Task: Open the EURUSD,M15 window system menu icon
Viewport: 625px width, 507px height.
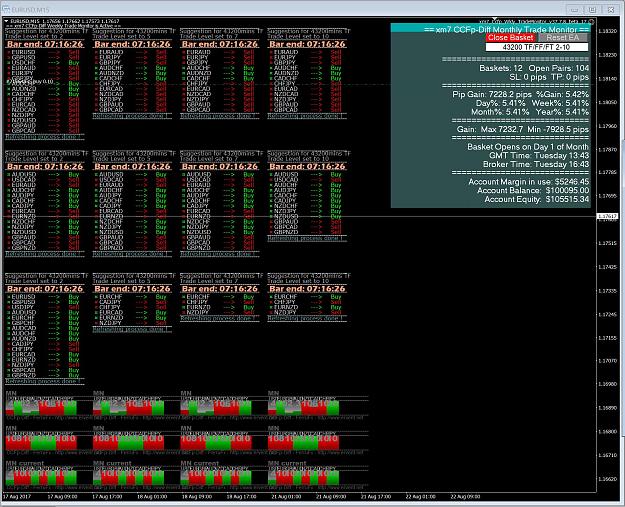Action: click(x=6, y=10)
